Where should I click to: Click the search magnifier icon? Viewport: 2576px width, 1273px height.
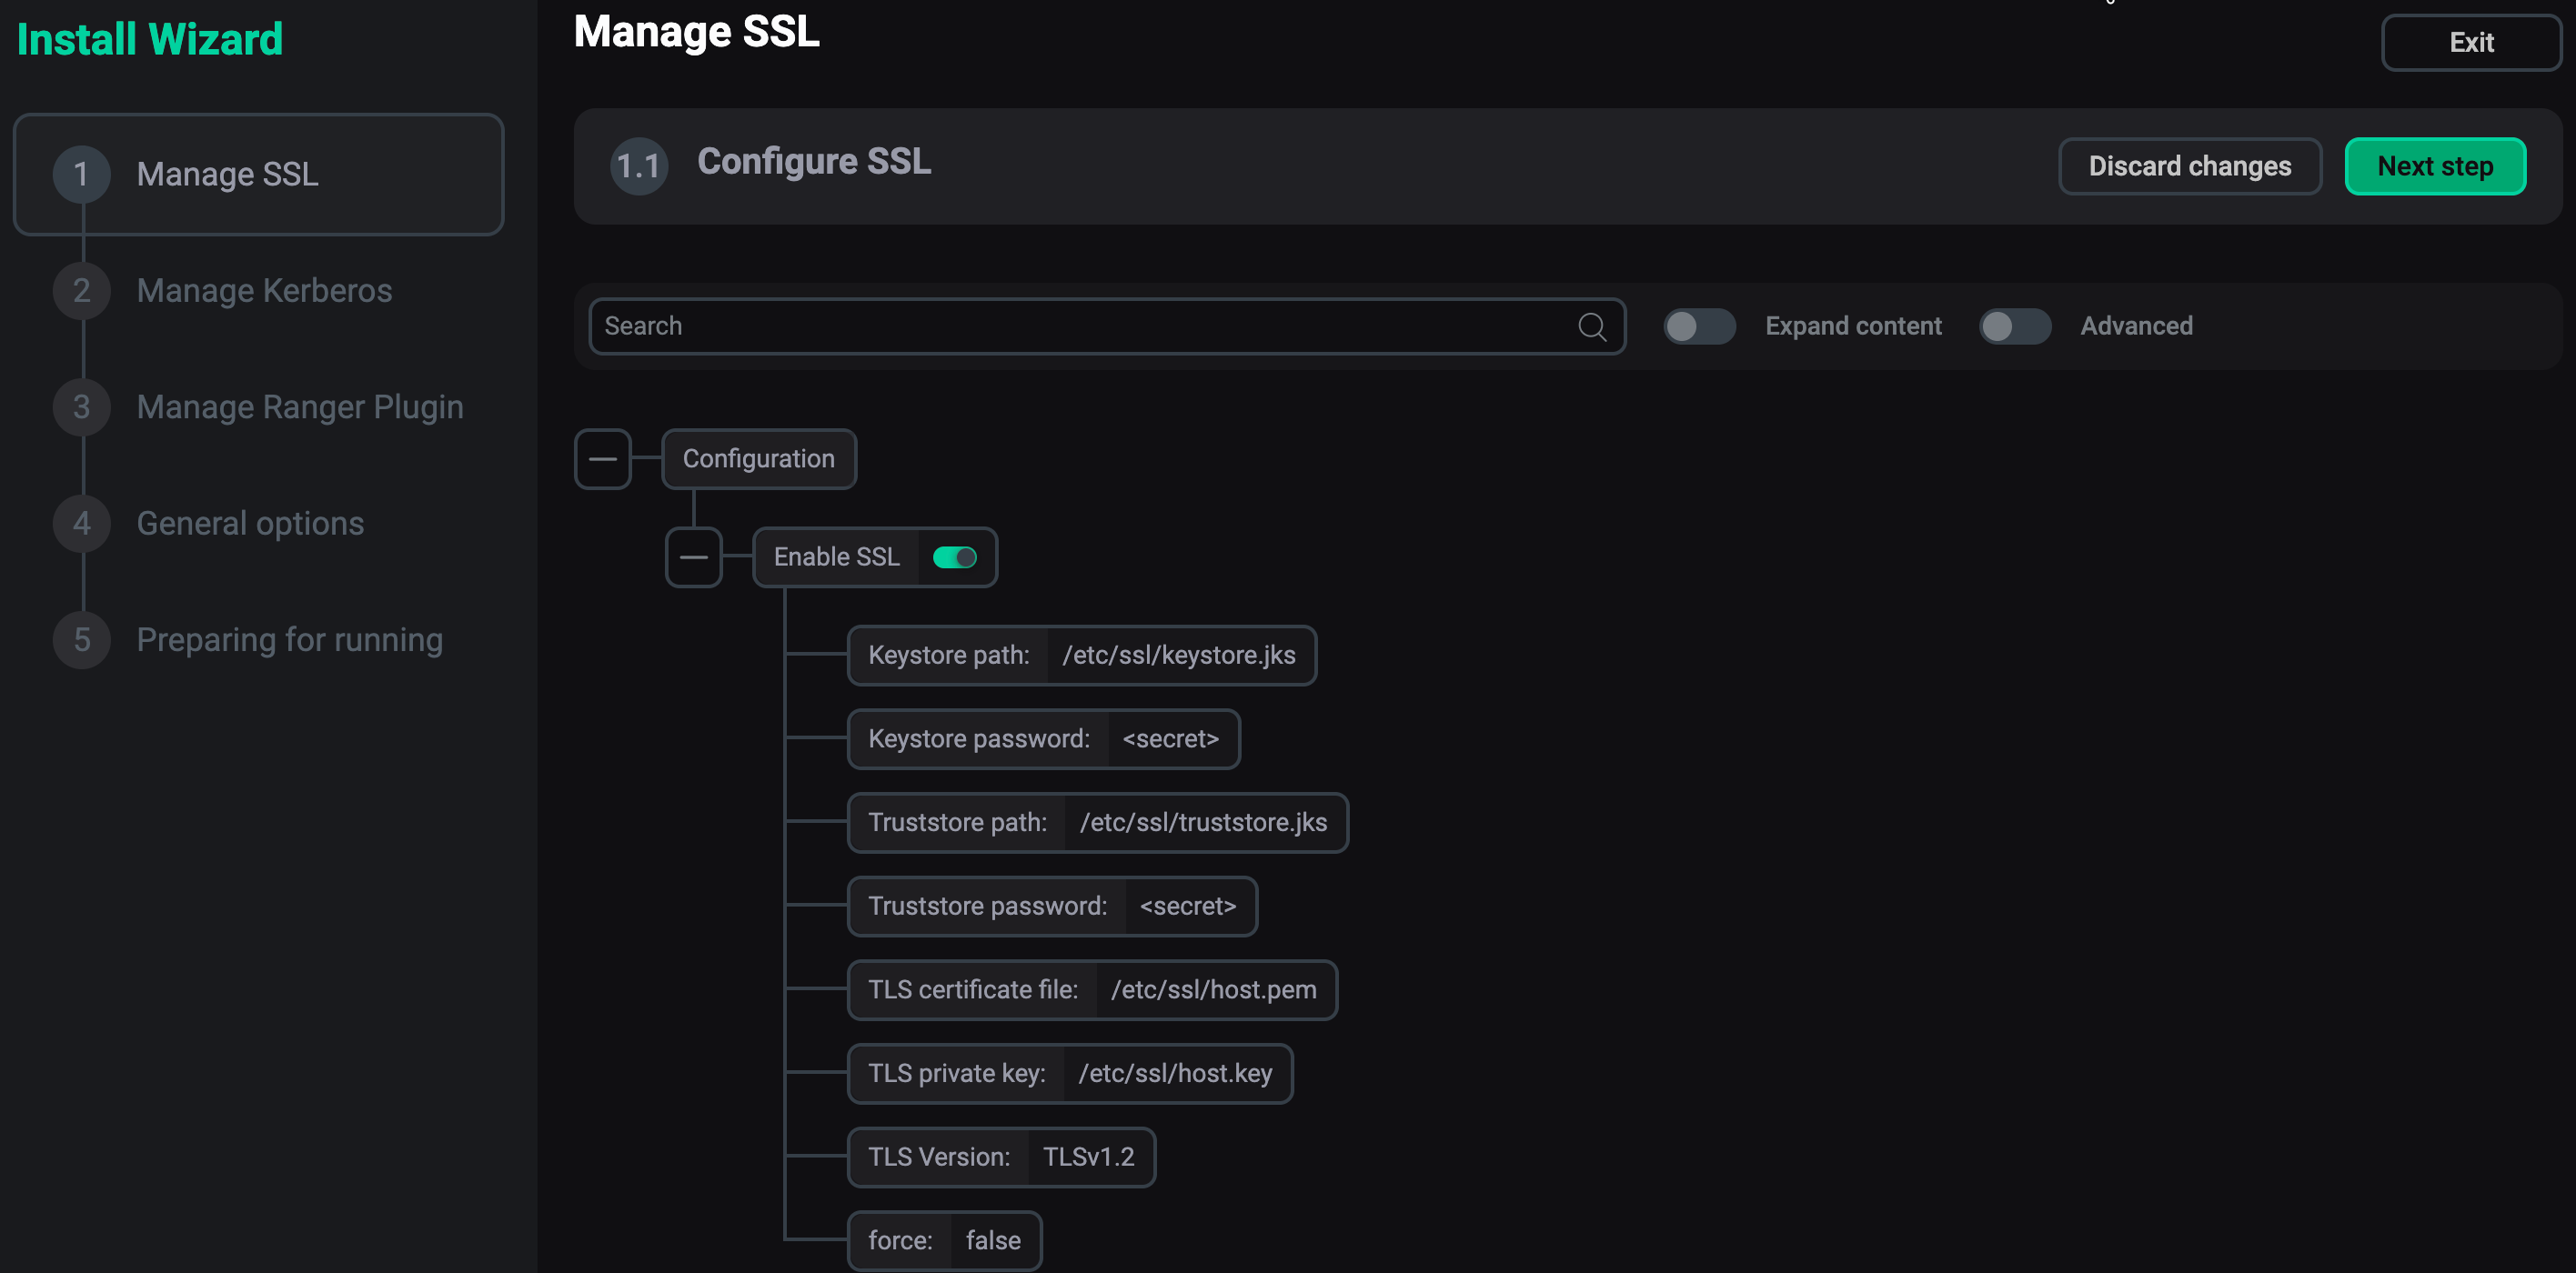(1592, 326)
